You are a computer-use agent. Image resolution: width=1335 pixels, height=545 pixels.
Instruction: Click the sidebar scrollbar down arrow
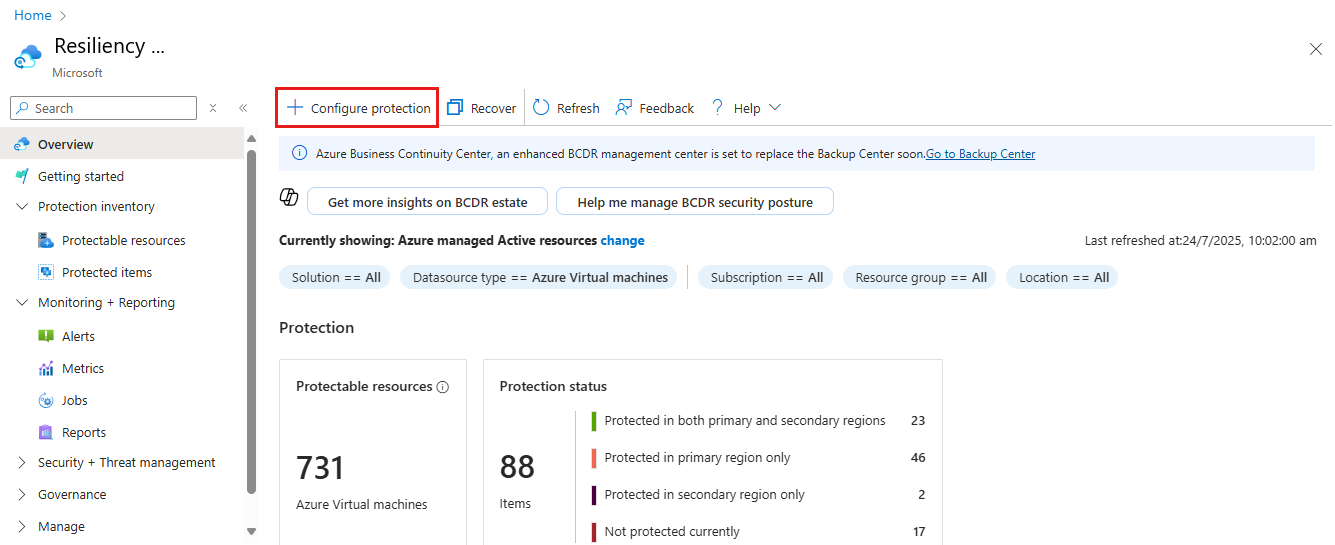251,532
